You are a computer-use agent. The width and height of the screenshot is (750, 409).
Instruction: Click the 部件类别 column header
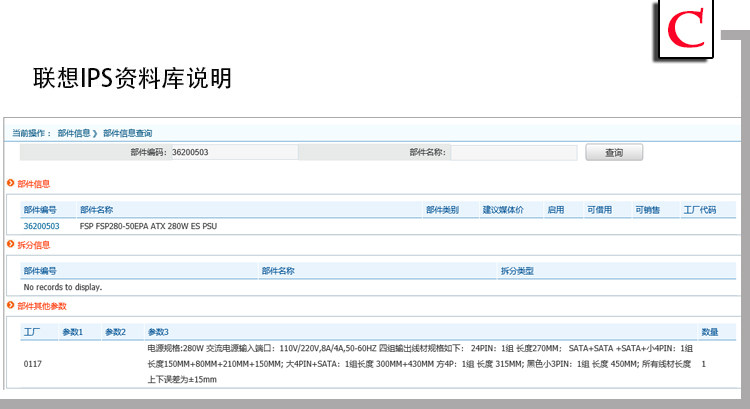point(442,210)
